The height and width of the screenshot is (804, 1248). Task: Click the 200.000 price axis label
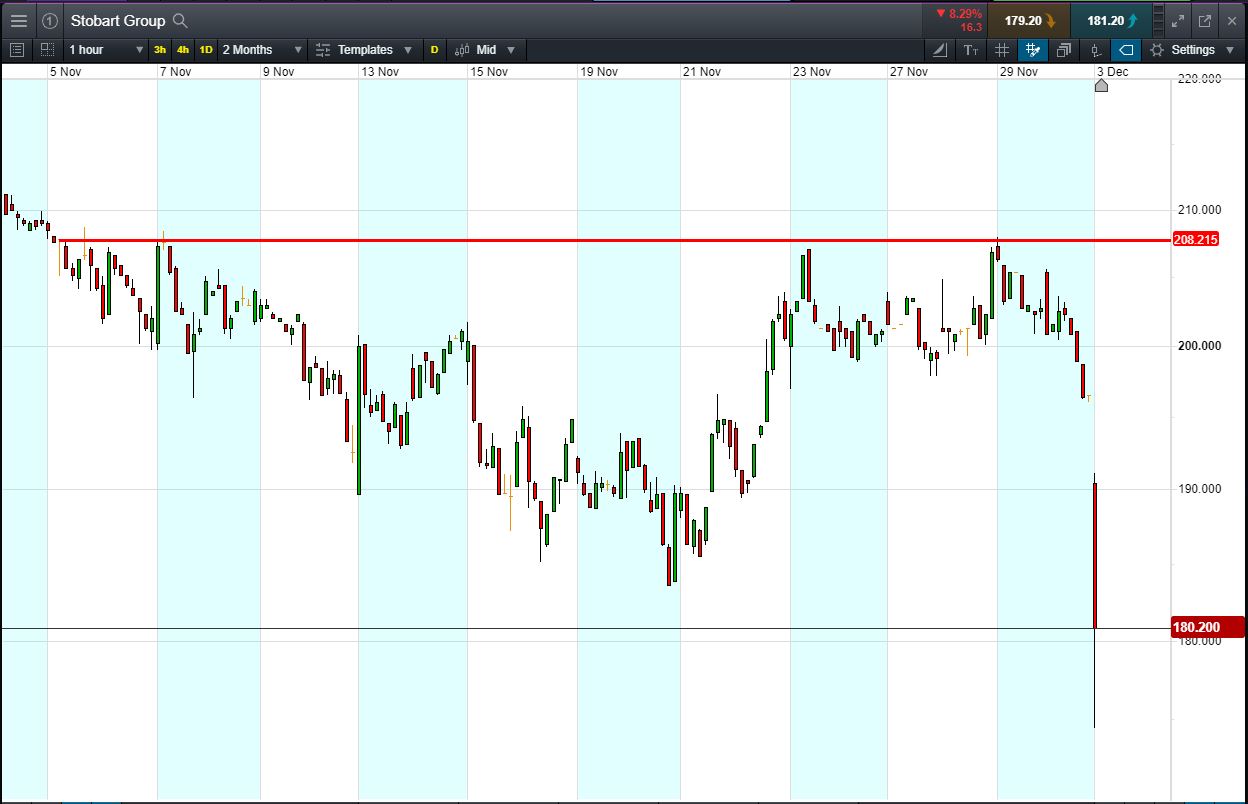pyautogui.click(x=1199, y=346)
